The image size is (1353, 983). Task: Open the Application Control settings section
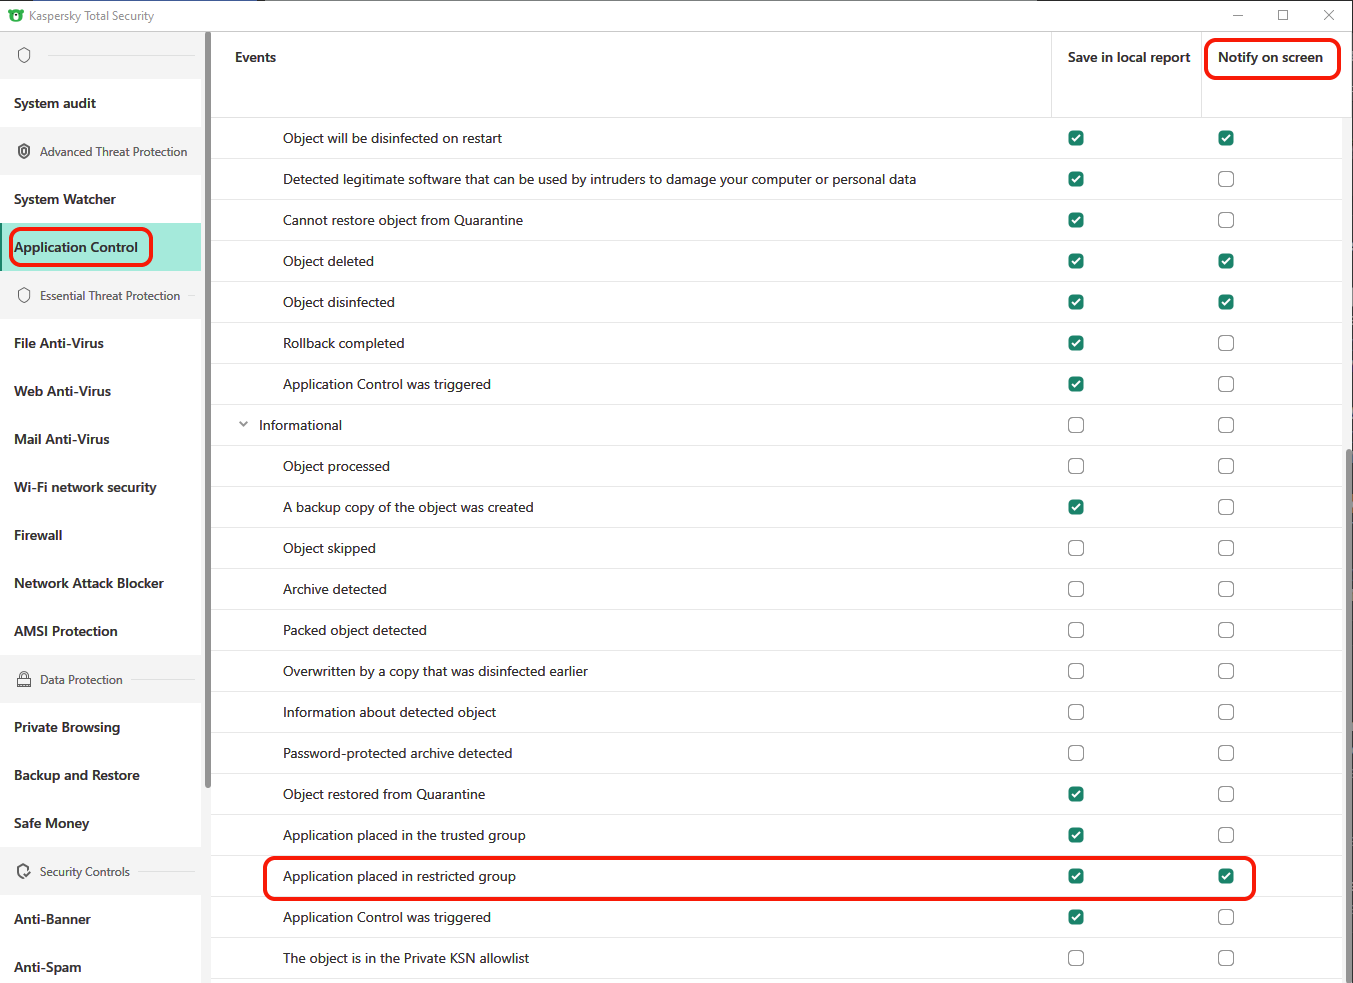pyautogui.click(x=76, y=248)
